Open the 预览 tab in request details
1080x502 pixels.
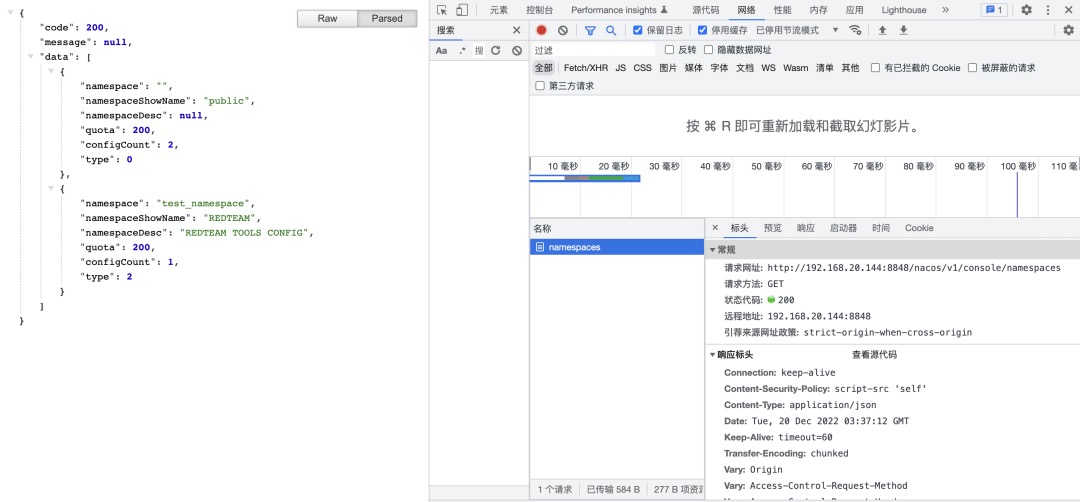[773, 228]
